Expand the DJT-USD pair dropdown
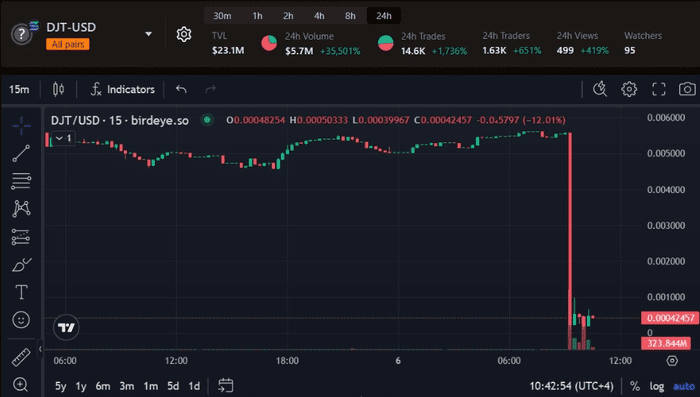This screenshot has width=700, height=397. 149,34
